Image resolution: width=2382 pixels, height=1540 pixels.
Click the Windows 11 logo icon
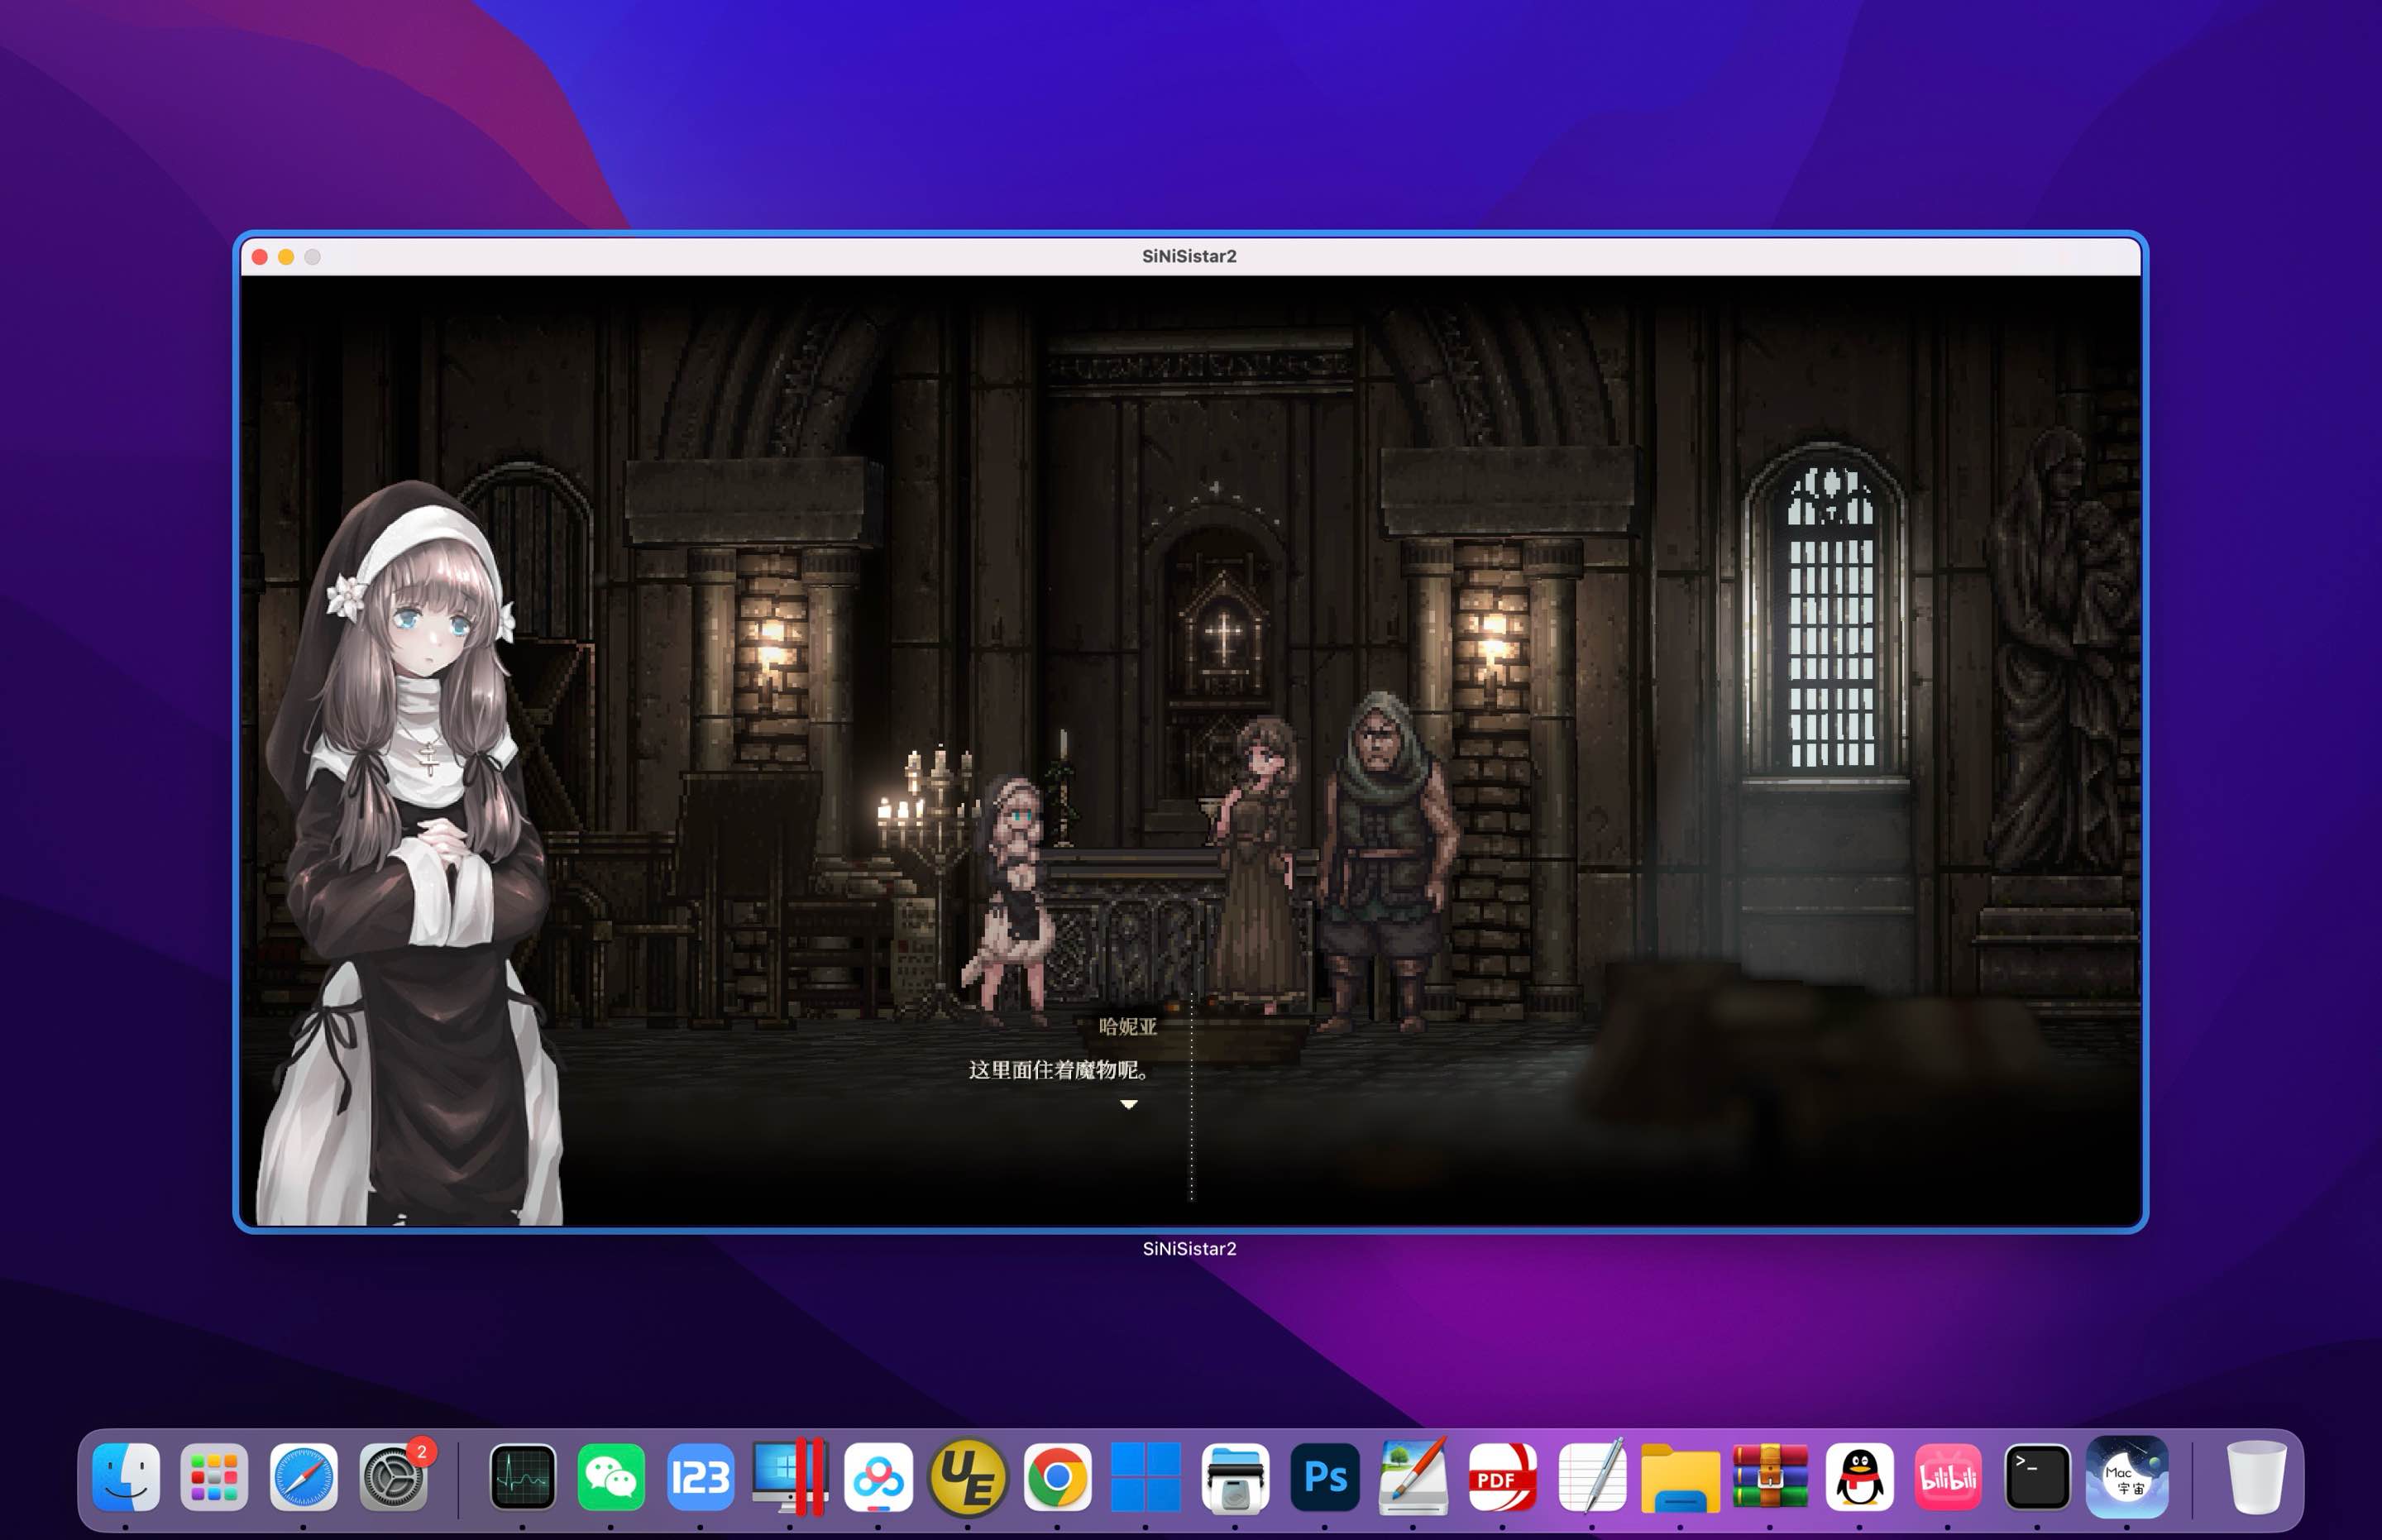point(1146,1476)
